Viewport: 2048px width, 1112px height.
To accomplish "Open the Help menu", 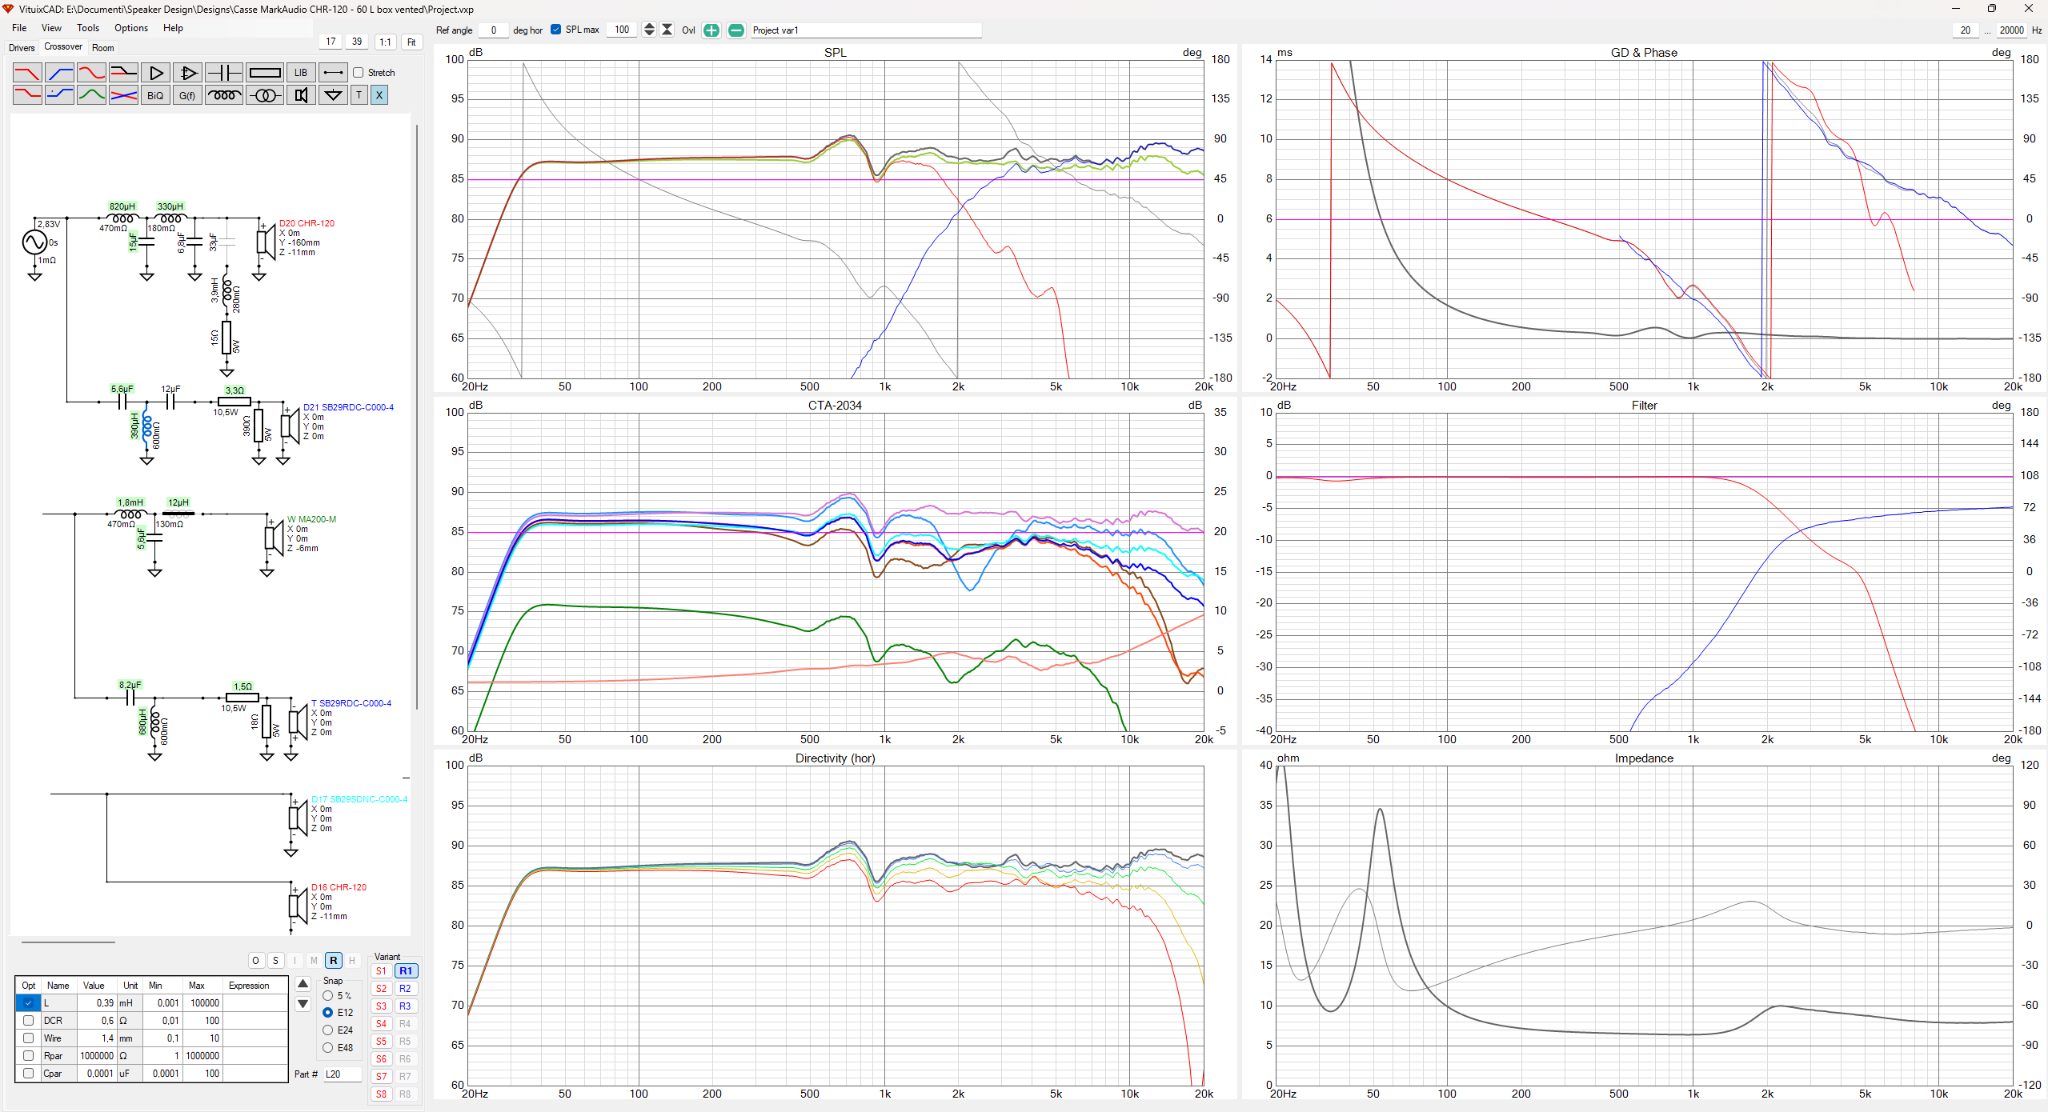I will pos(173,28).
